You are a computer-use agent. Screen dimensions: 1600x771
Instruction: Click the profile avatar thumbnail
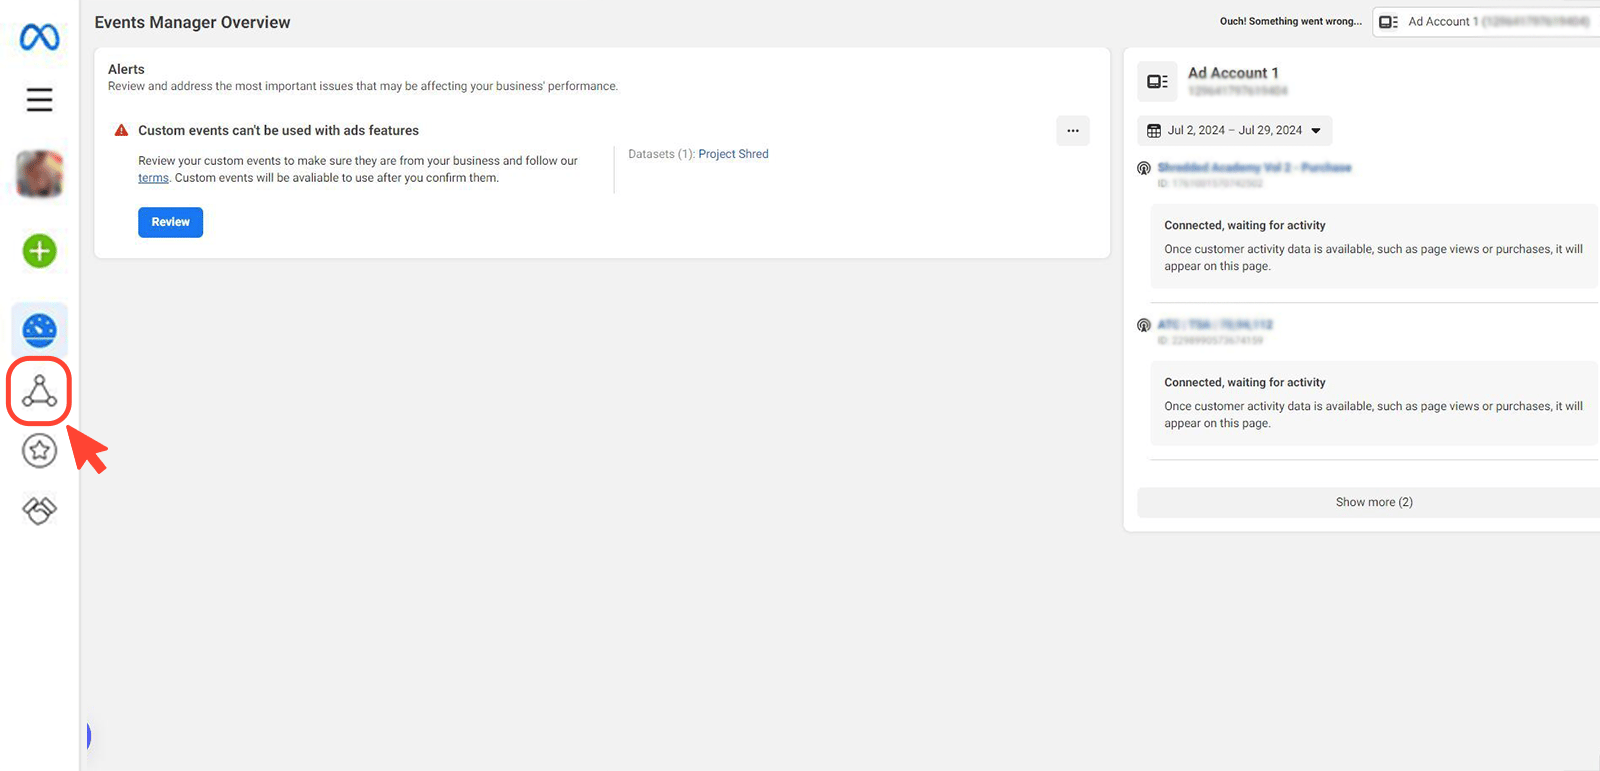tap(40, 174)
